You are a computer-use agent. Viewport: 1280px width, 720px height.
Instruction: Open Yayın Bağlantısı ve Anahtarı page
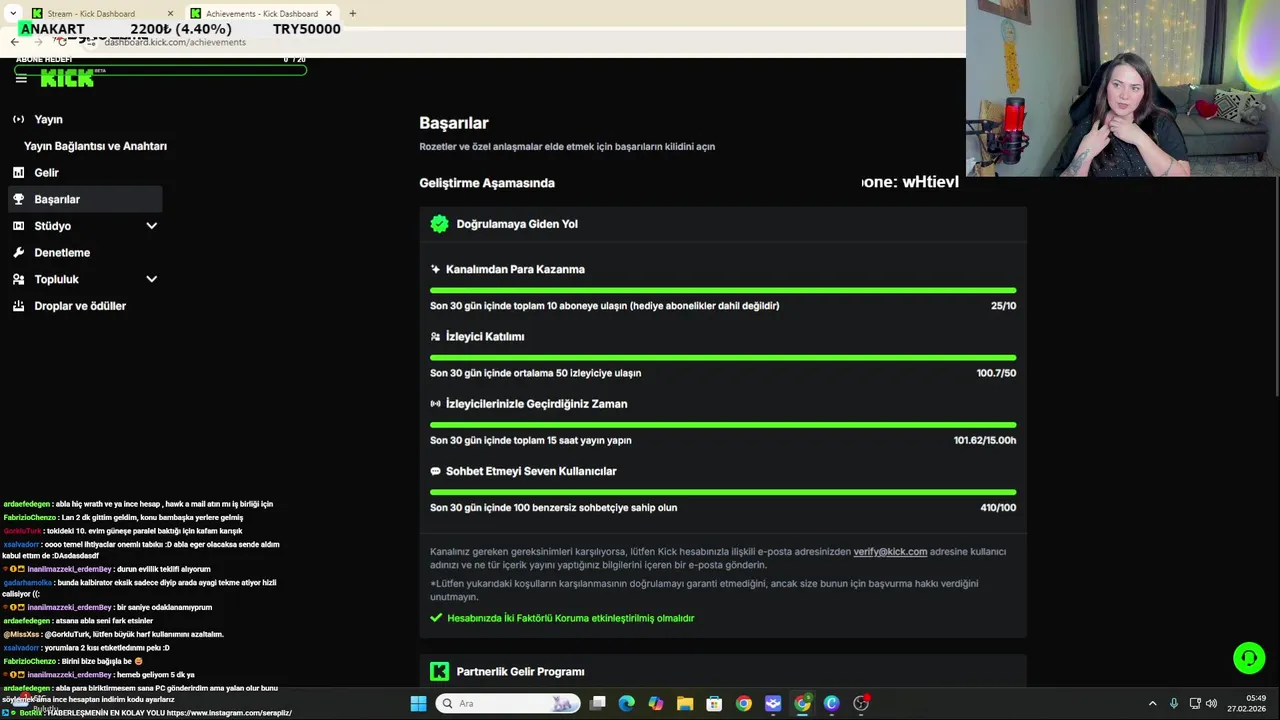tap(95, 146)
